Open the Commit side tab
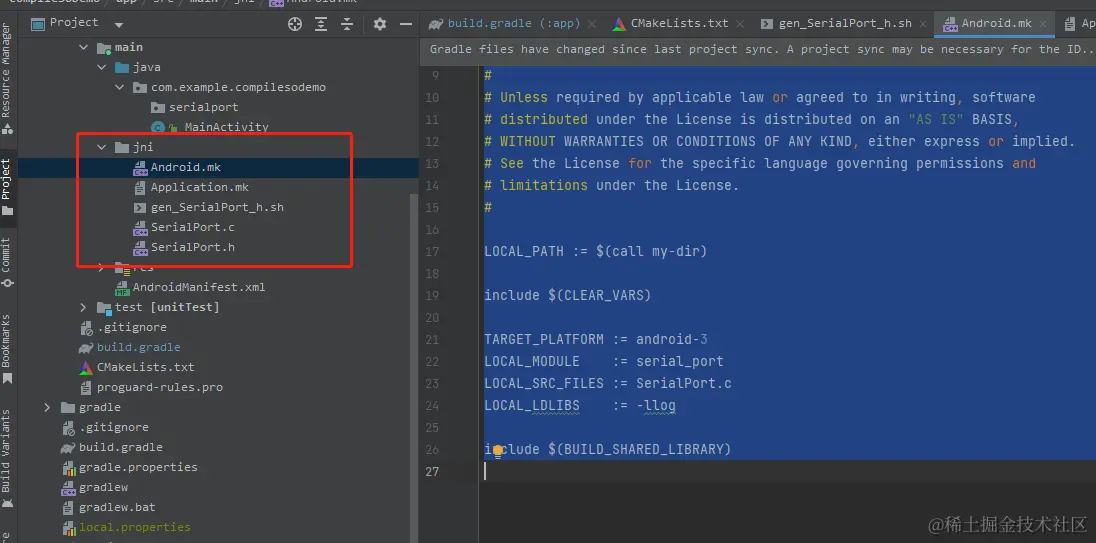Image resolution: width=1096 pixels, height=543 pixels. (7, 262)
